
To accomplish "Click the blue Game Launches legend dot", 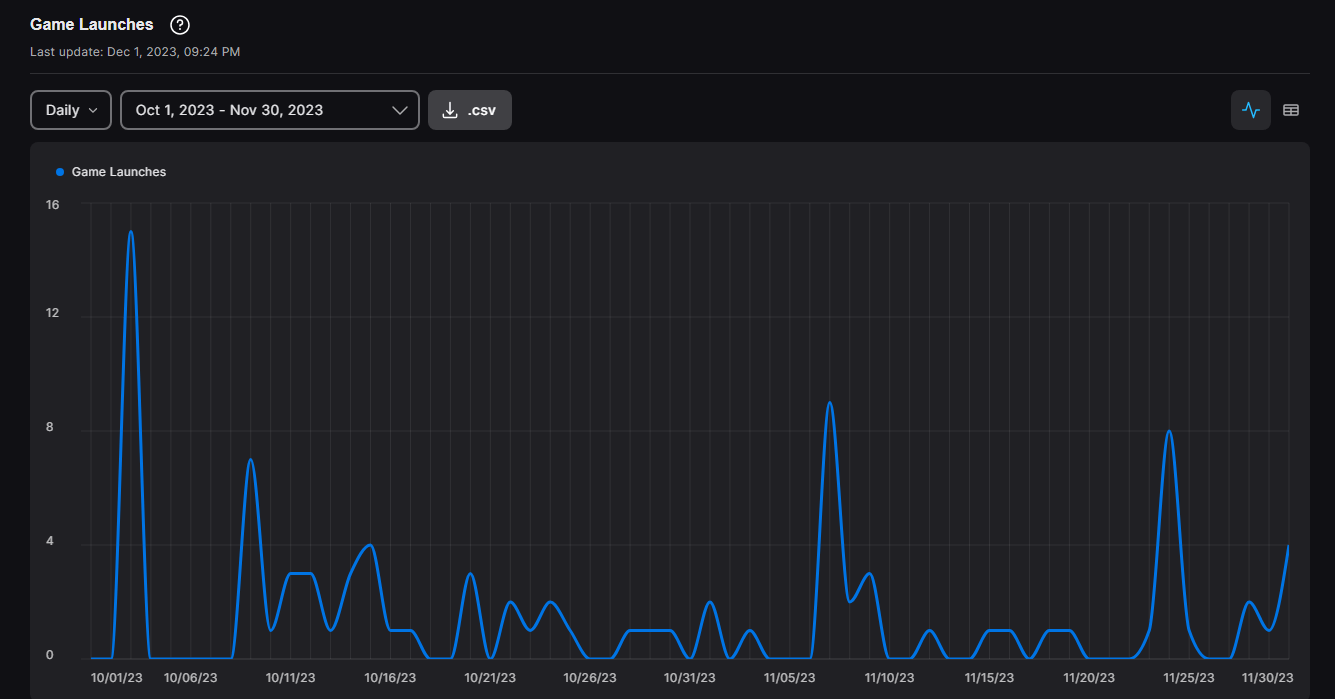I will click(60, 172).
